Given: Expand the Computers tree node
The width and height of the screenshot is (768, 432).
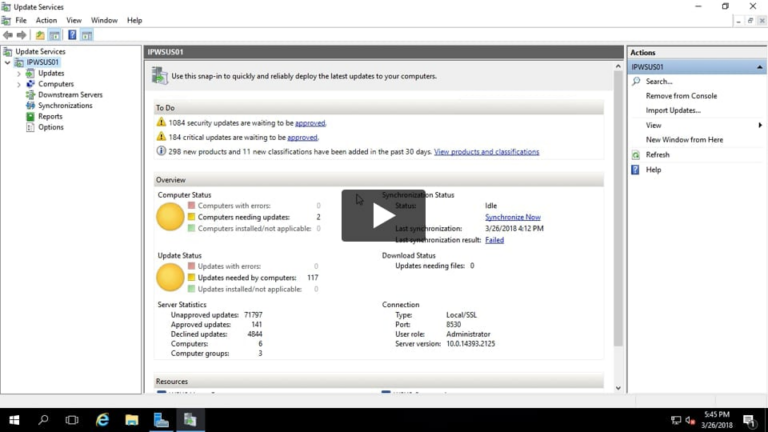Looking at the screenshot, I should point(18,85).
